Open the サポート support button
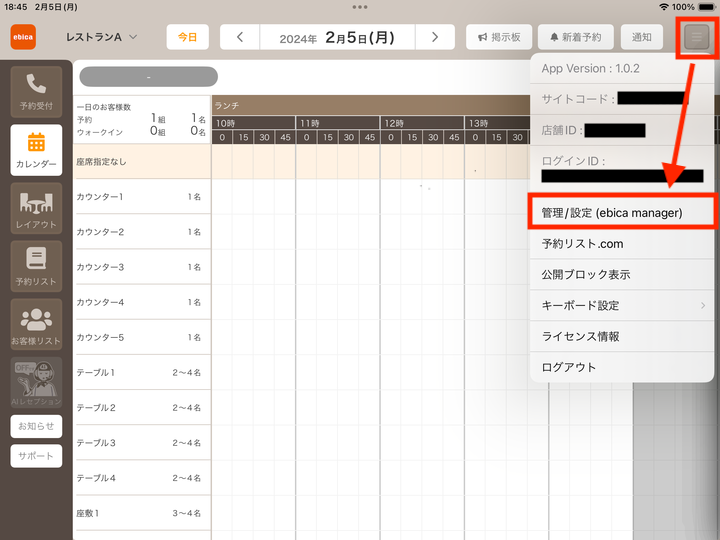This screenshot has height=540, width=720. point(36,456)
